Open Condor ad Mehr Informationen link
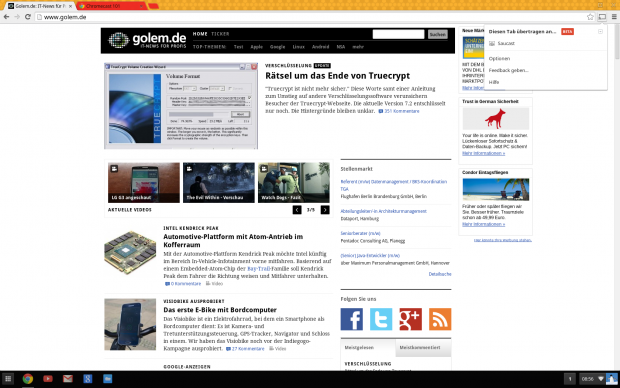Screen dimensions: 620x388 pyautogui.click(x=483, y=224)
